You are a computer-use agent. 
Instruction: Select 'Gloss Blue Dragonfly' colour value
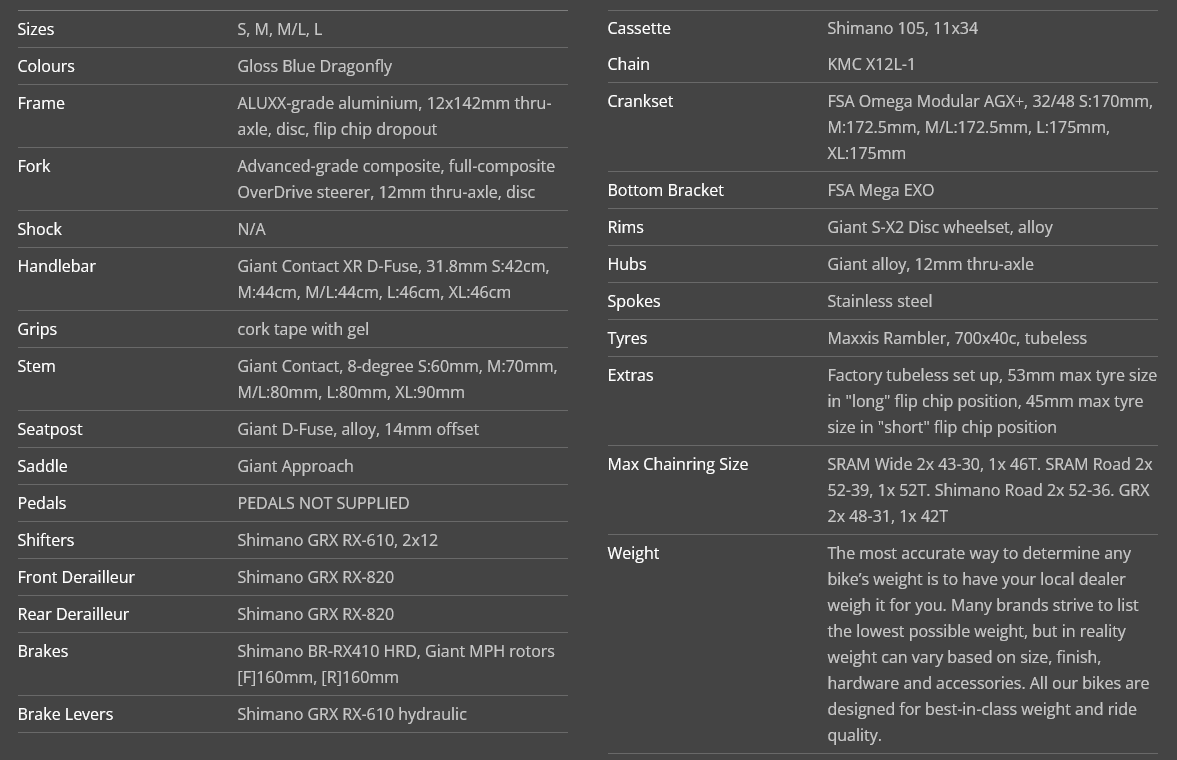[x=315, y=66]
